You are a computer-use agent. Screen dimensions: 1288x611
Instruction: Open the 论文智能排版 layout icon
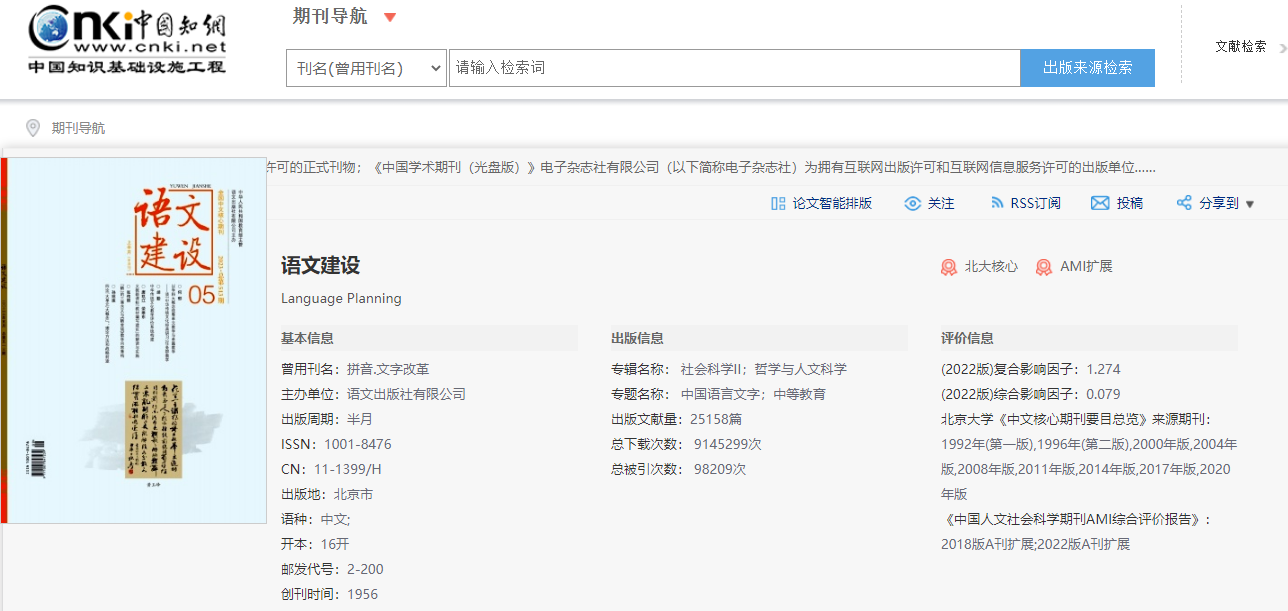(x=778, y=203)
